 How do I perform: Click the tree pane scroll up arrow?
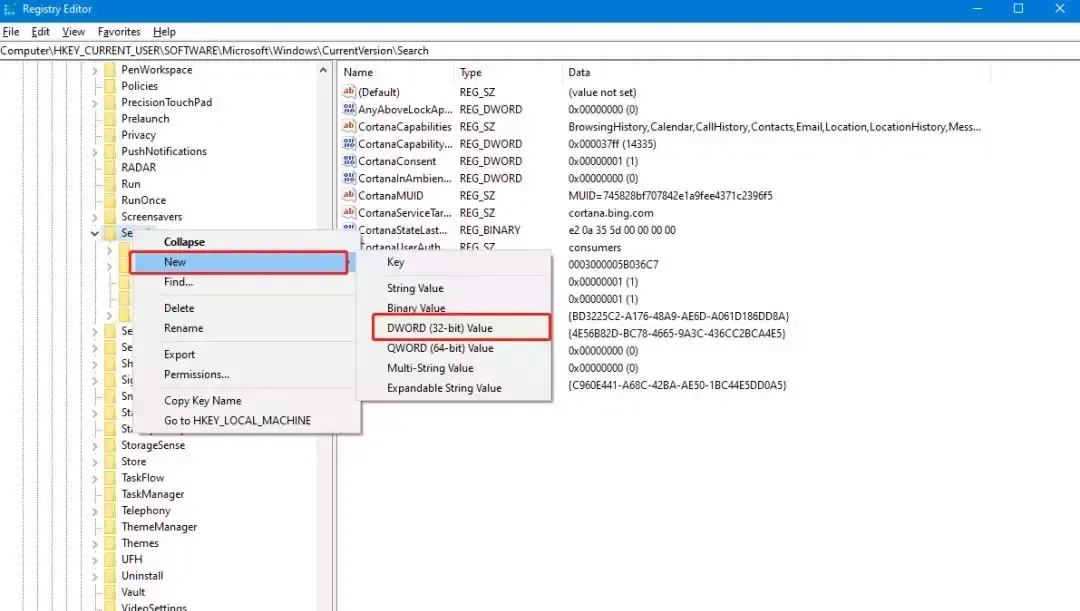[324, 70]
